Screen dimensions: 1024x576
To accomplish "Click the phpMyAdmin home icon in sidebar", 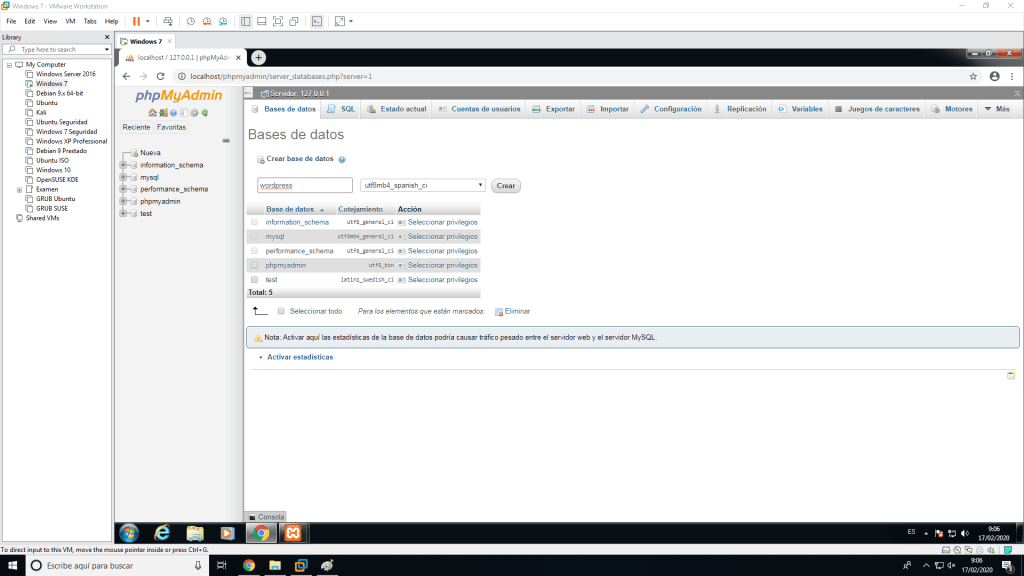I will 152,112.
